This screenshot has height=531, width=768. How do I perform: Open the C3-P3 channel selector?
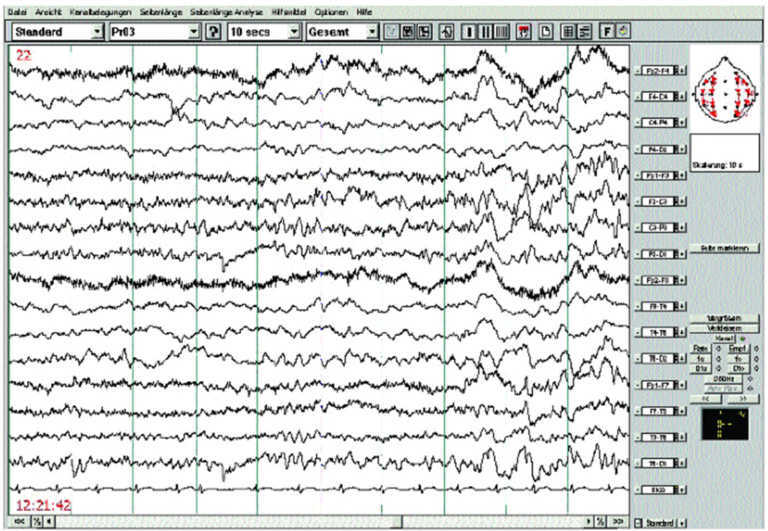(659, 228)
